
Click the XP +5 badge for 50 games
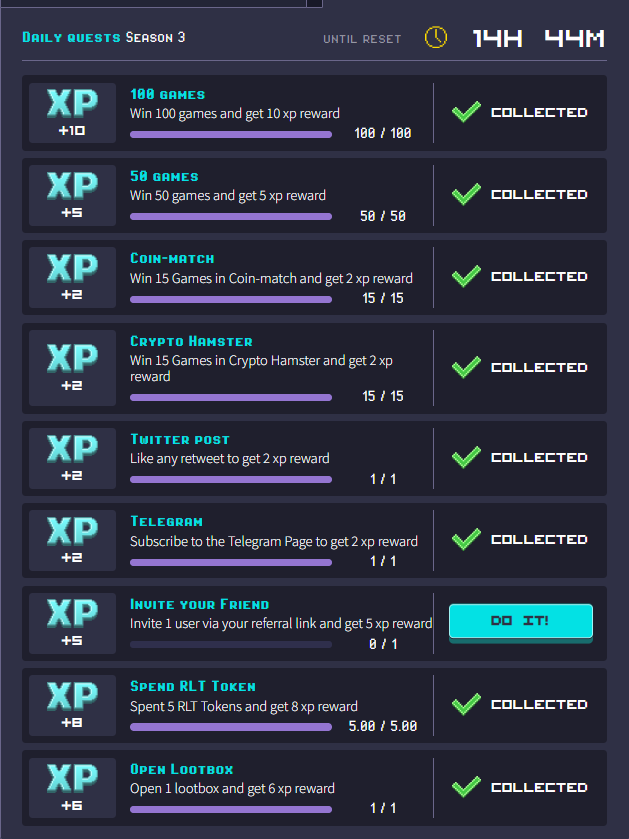(x=72, y=195)
